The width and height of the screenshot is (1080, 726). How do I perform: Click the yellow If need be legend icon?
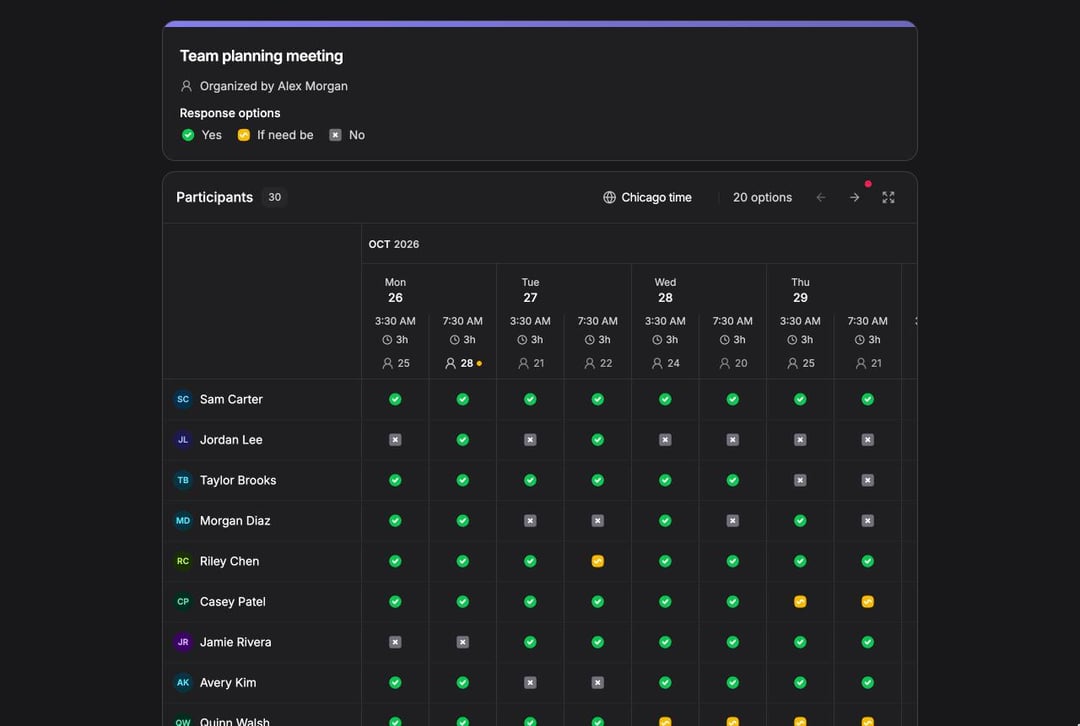tap(244, 135)
